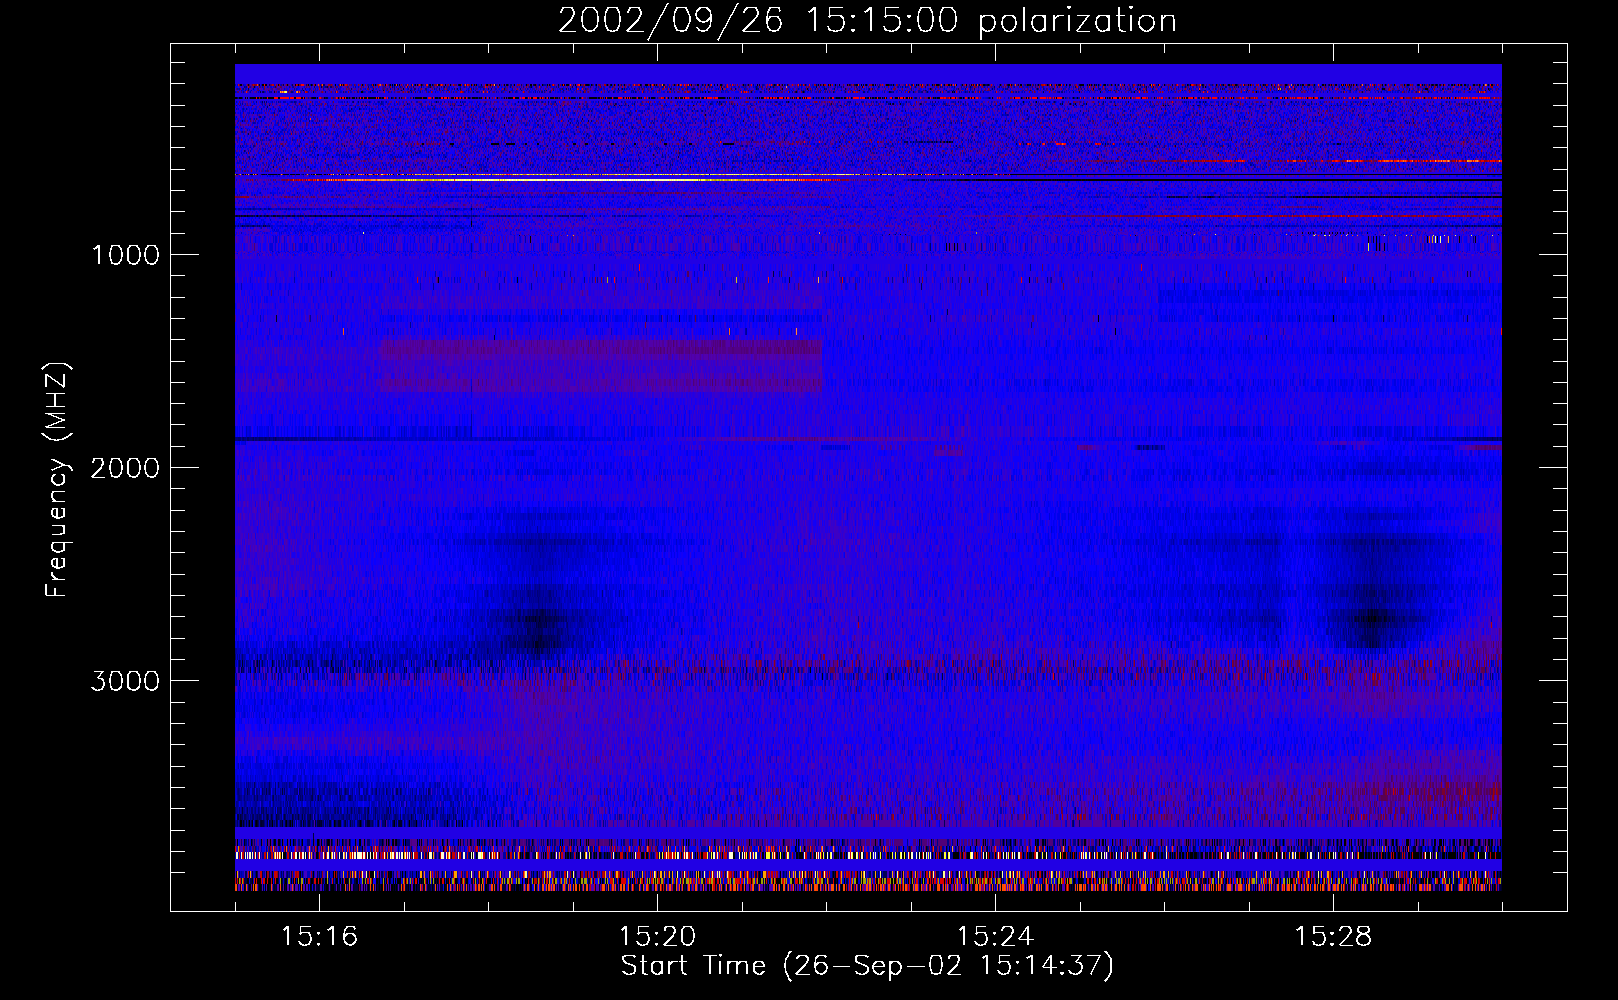The width and height of the screenshot is (1618, 1000).
Task: Click the dark red rectangular band near 1500 MHz
Action: [601, 365]
